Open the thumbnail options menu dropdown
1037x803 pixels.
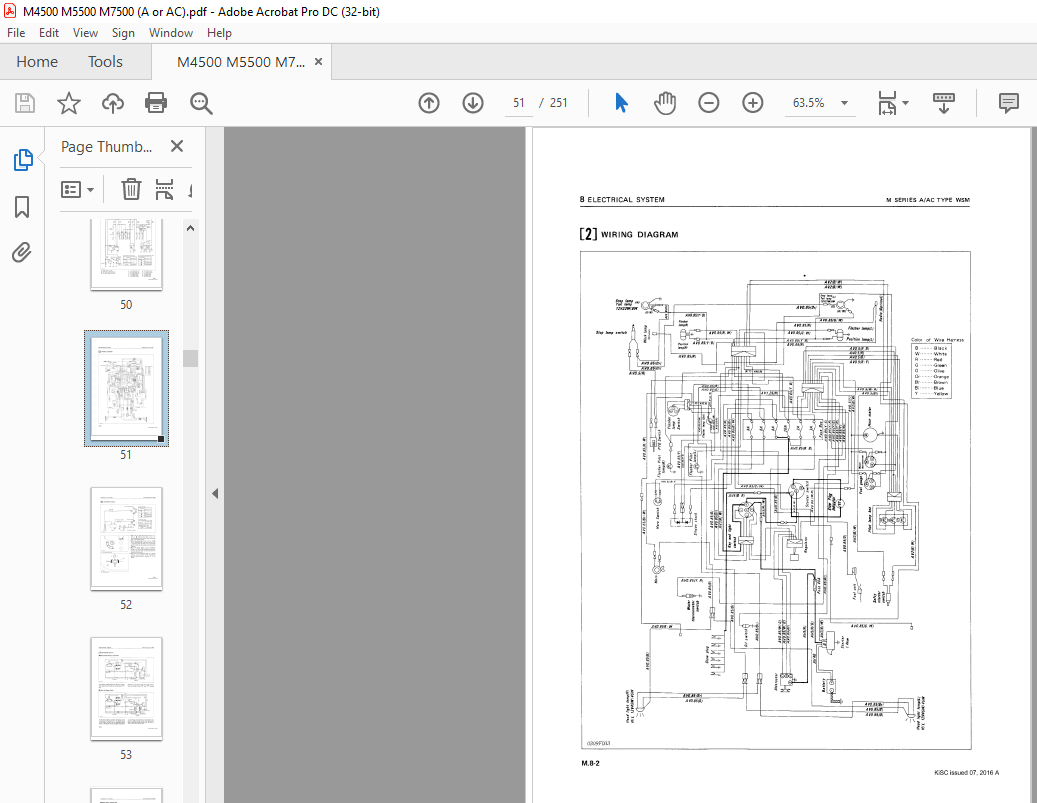[x=77, y=190]
